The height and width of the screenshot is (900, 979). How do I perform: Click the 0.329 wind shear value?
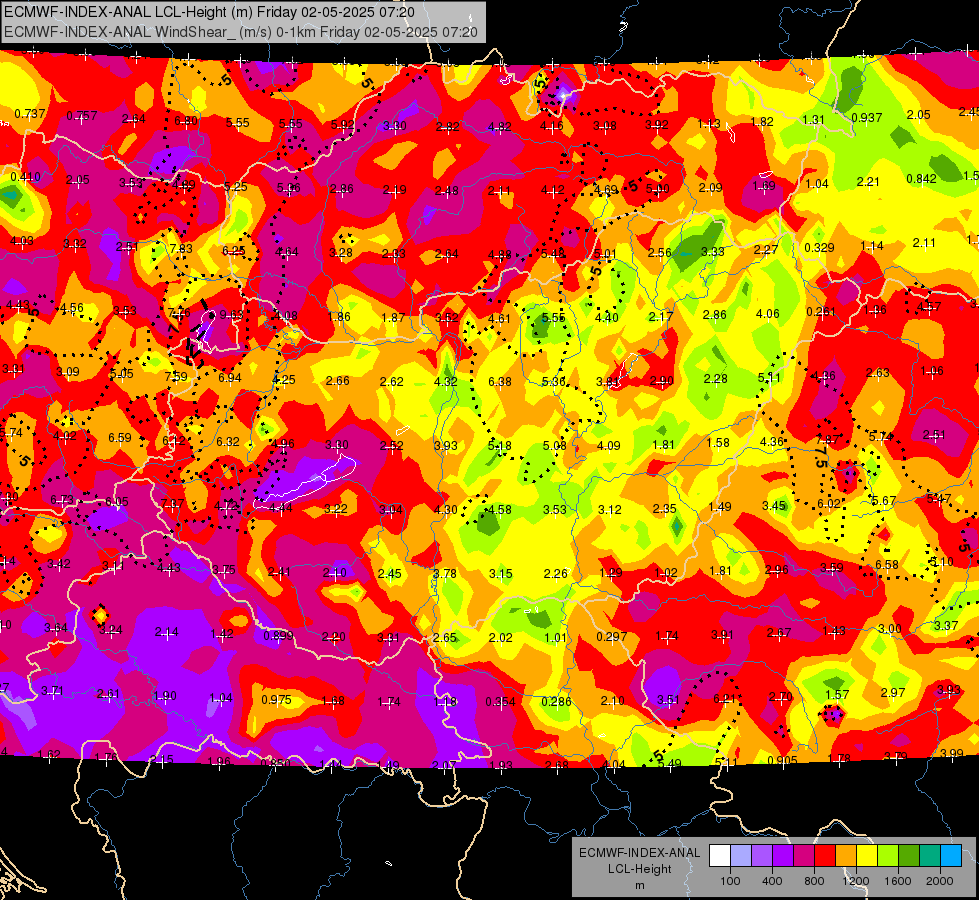[x=819, y=247]
